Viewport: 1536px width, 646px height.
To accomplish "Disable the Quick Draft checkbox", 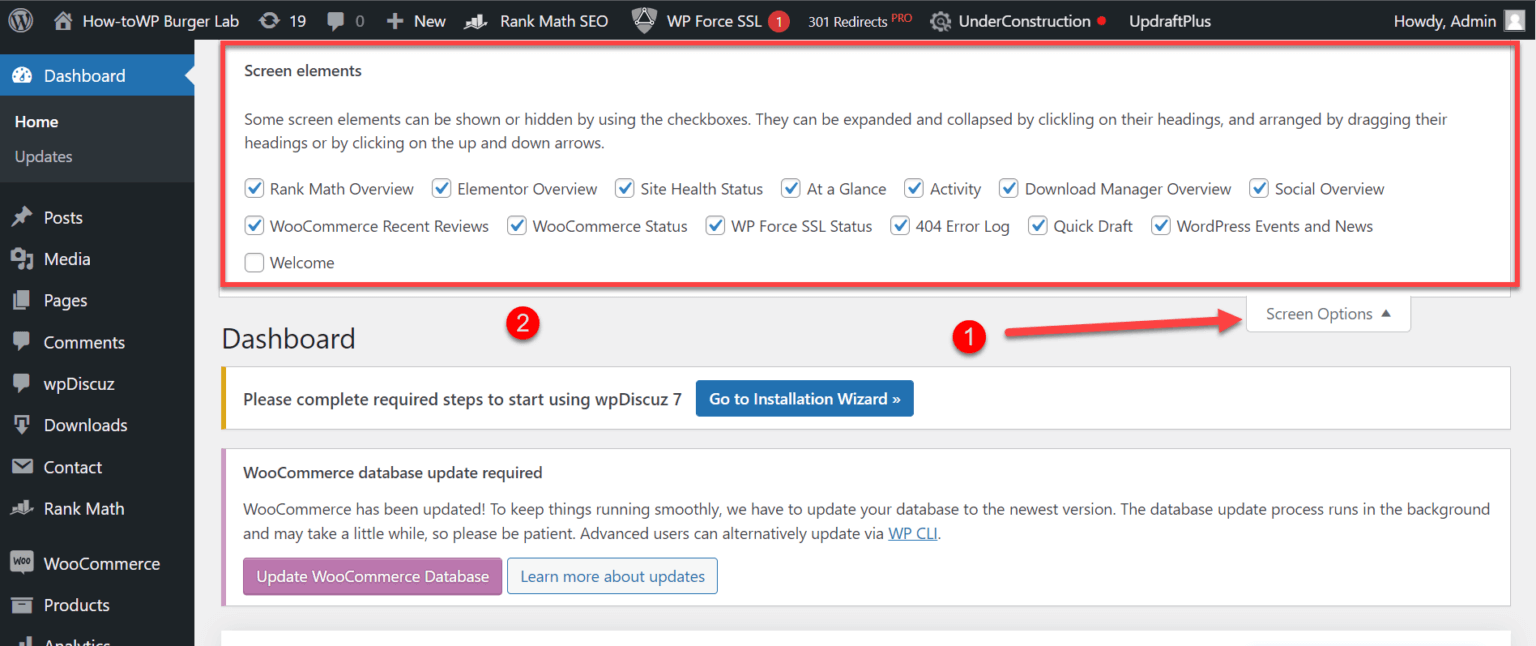I will tap(1038, 225).
